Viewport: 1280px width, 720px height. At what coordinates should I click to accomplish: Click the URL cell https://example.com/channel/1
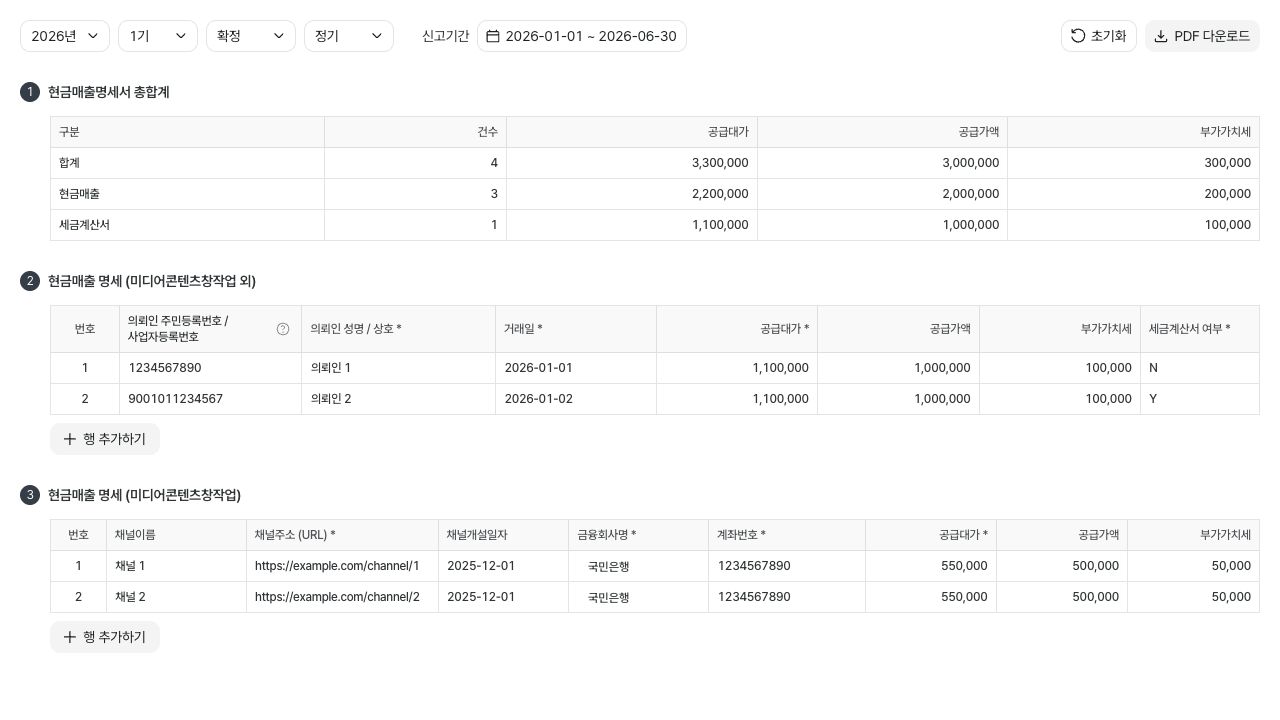342,566
